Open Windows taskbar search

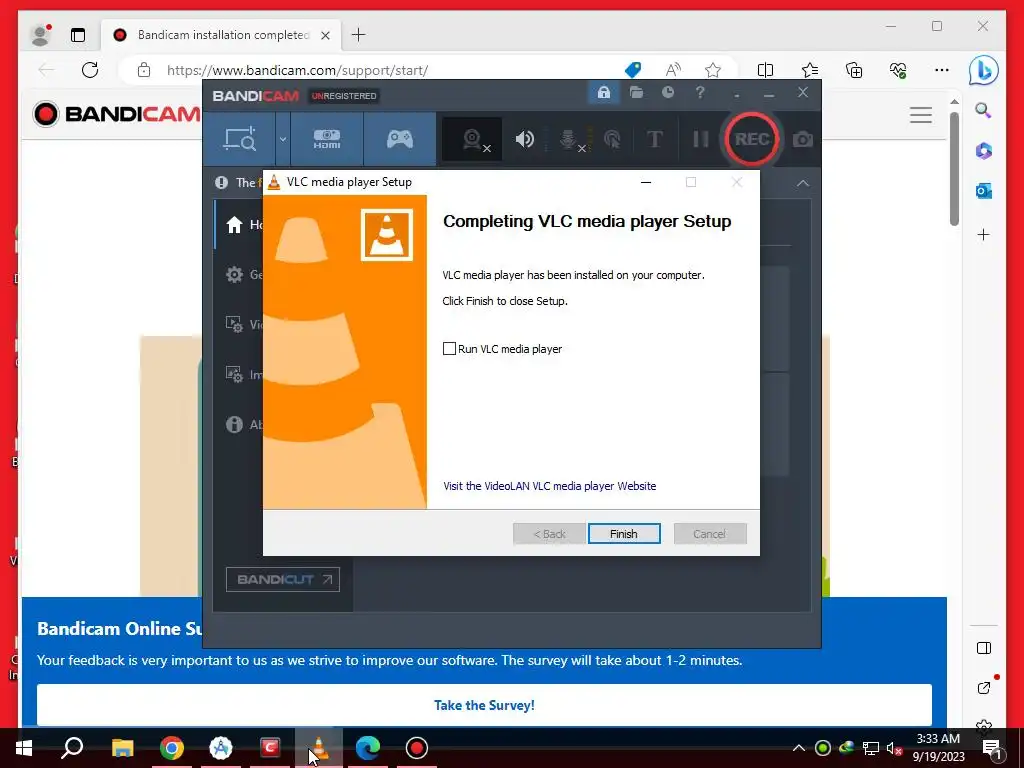72,748
